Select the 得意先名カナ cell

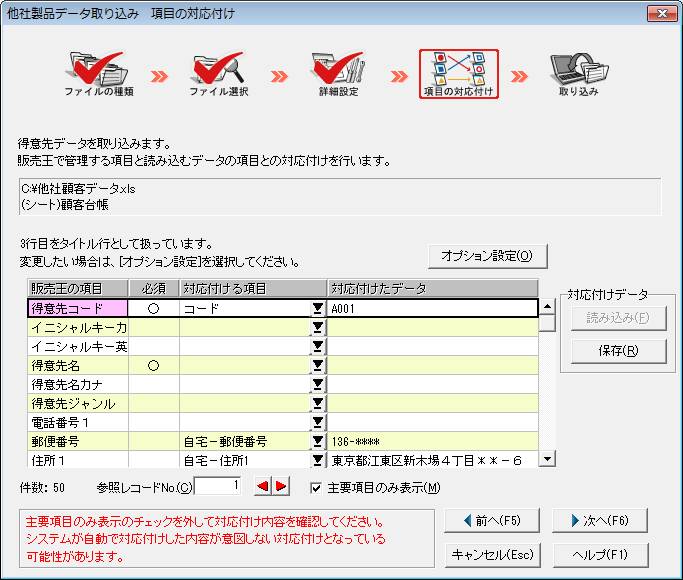click(x=78, y=384)
